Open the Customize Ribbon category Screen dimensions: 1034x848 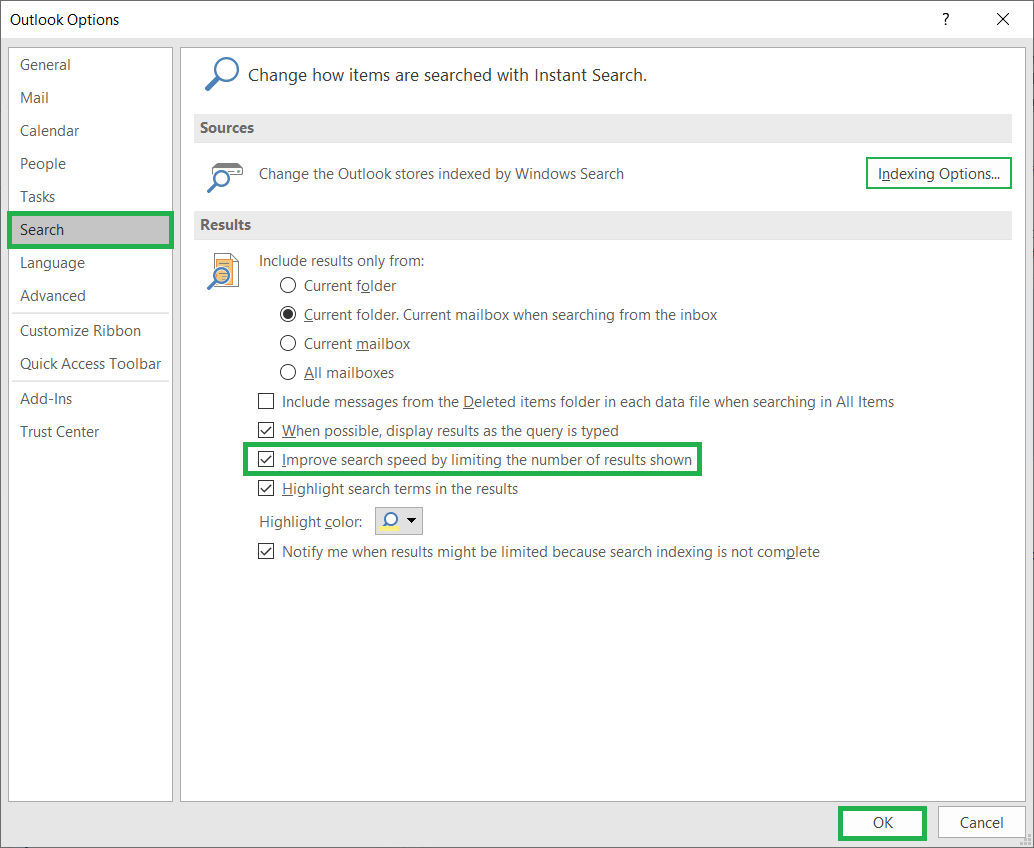[90, 330]
